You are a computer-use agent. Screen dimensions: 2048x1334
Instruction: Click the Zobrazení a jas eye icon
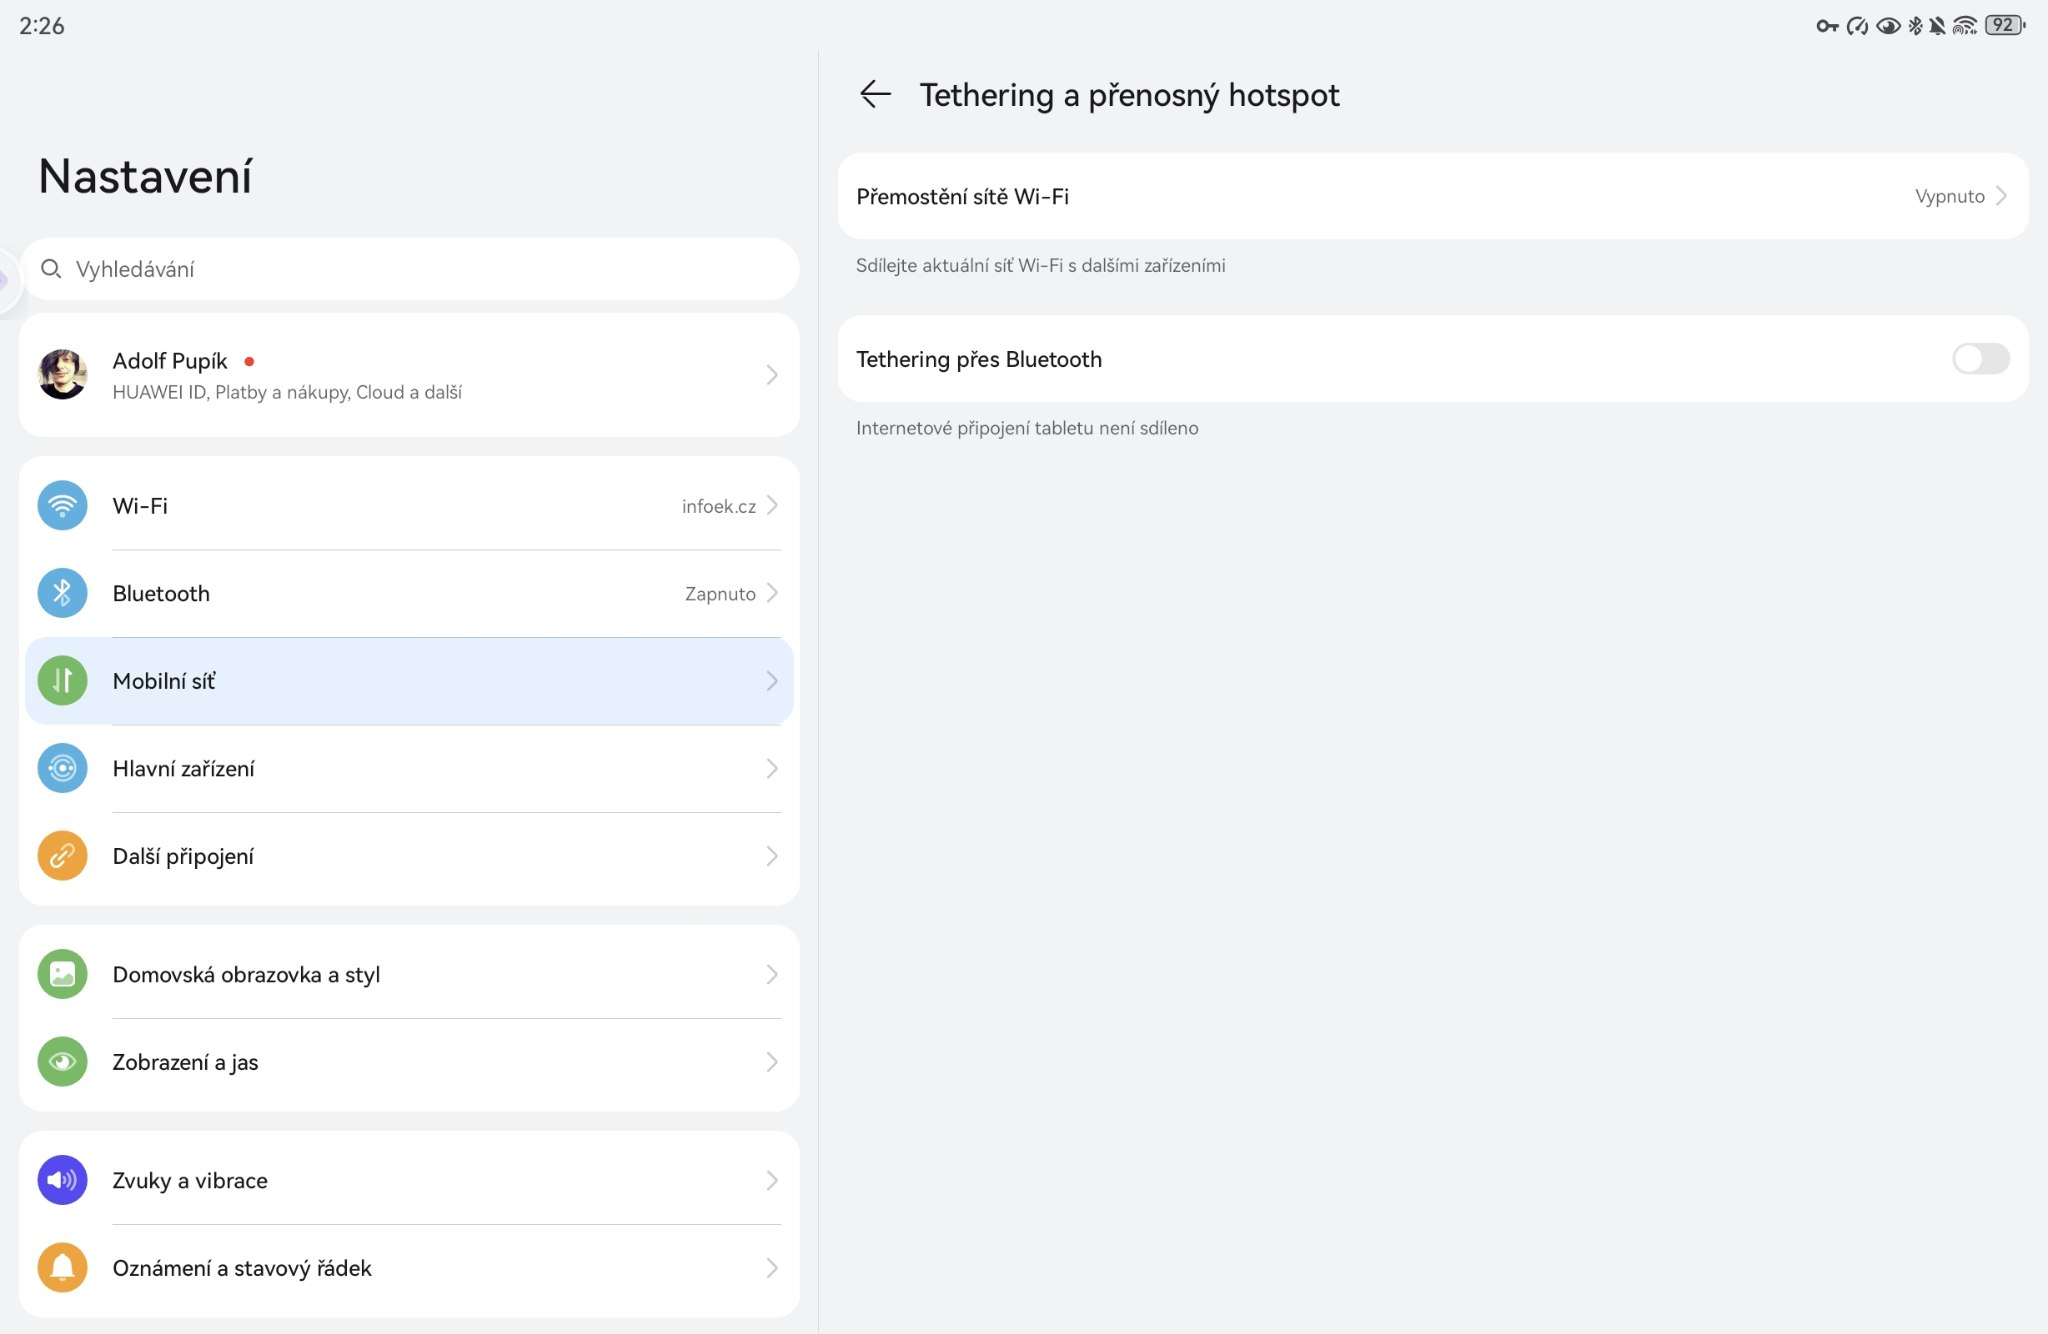(62, 1062)
